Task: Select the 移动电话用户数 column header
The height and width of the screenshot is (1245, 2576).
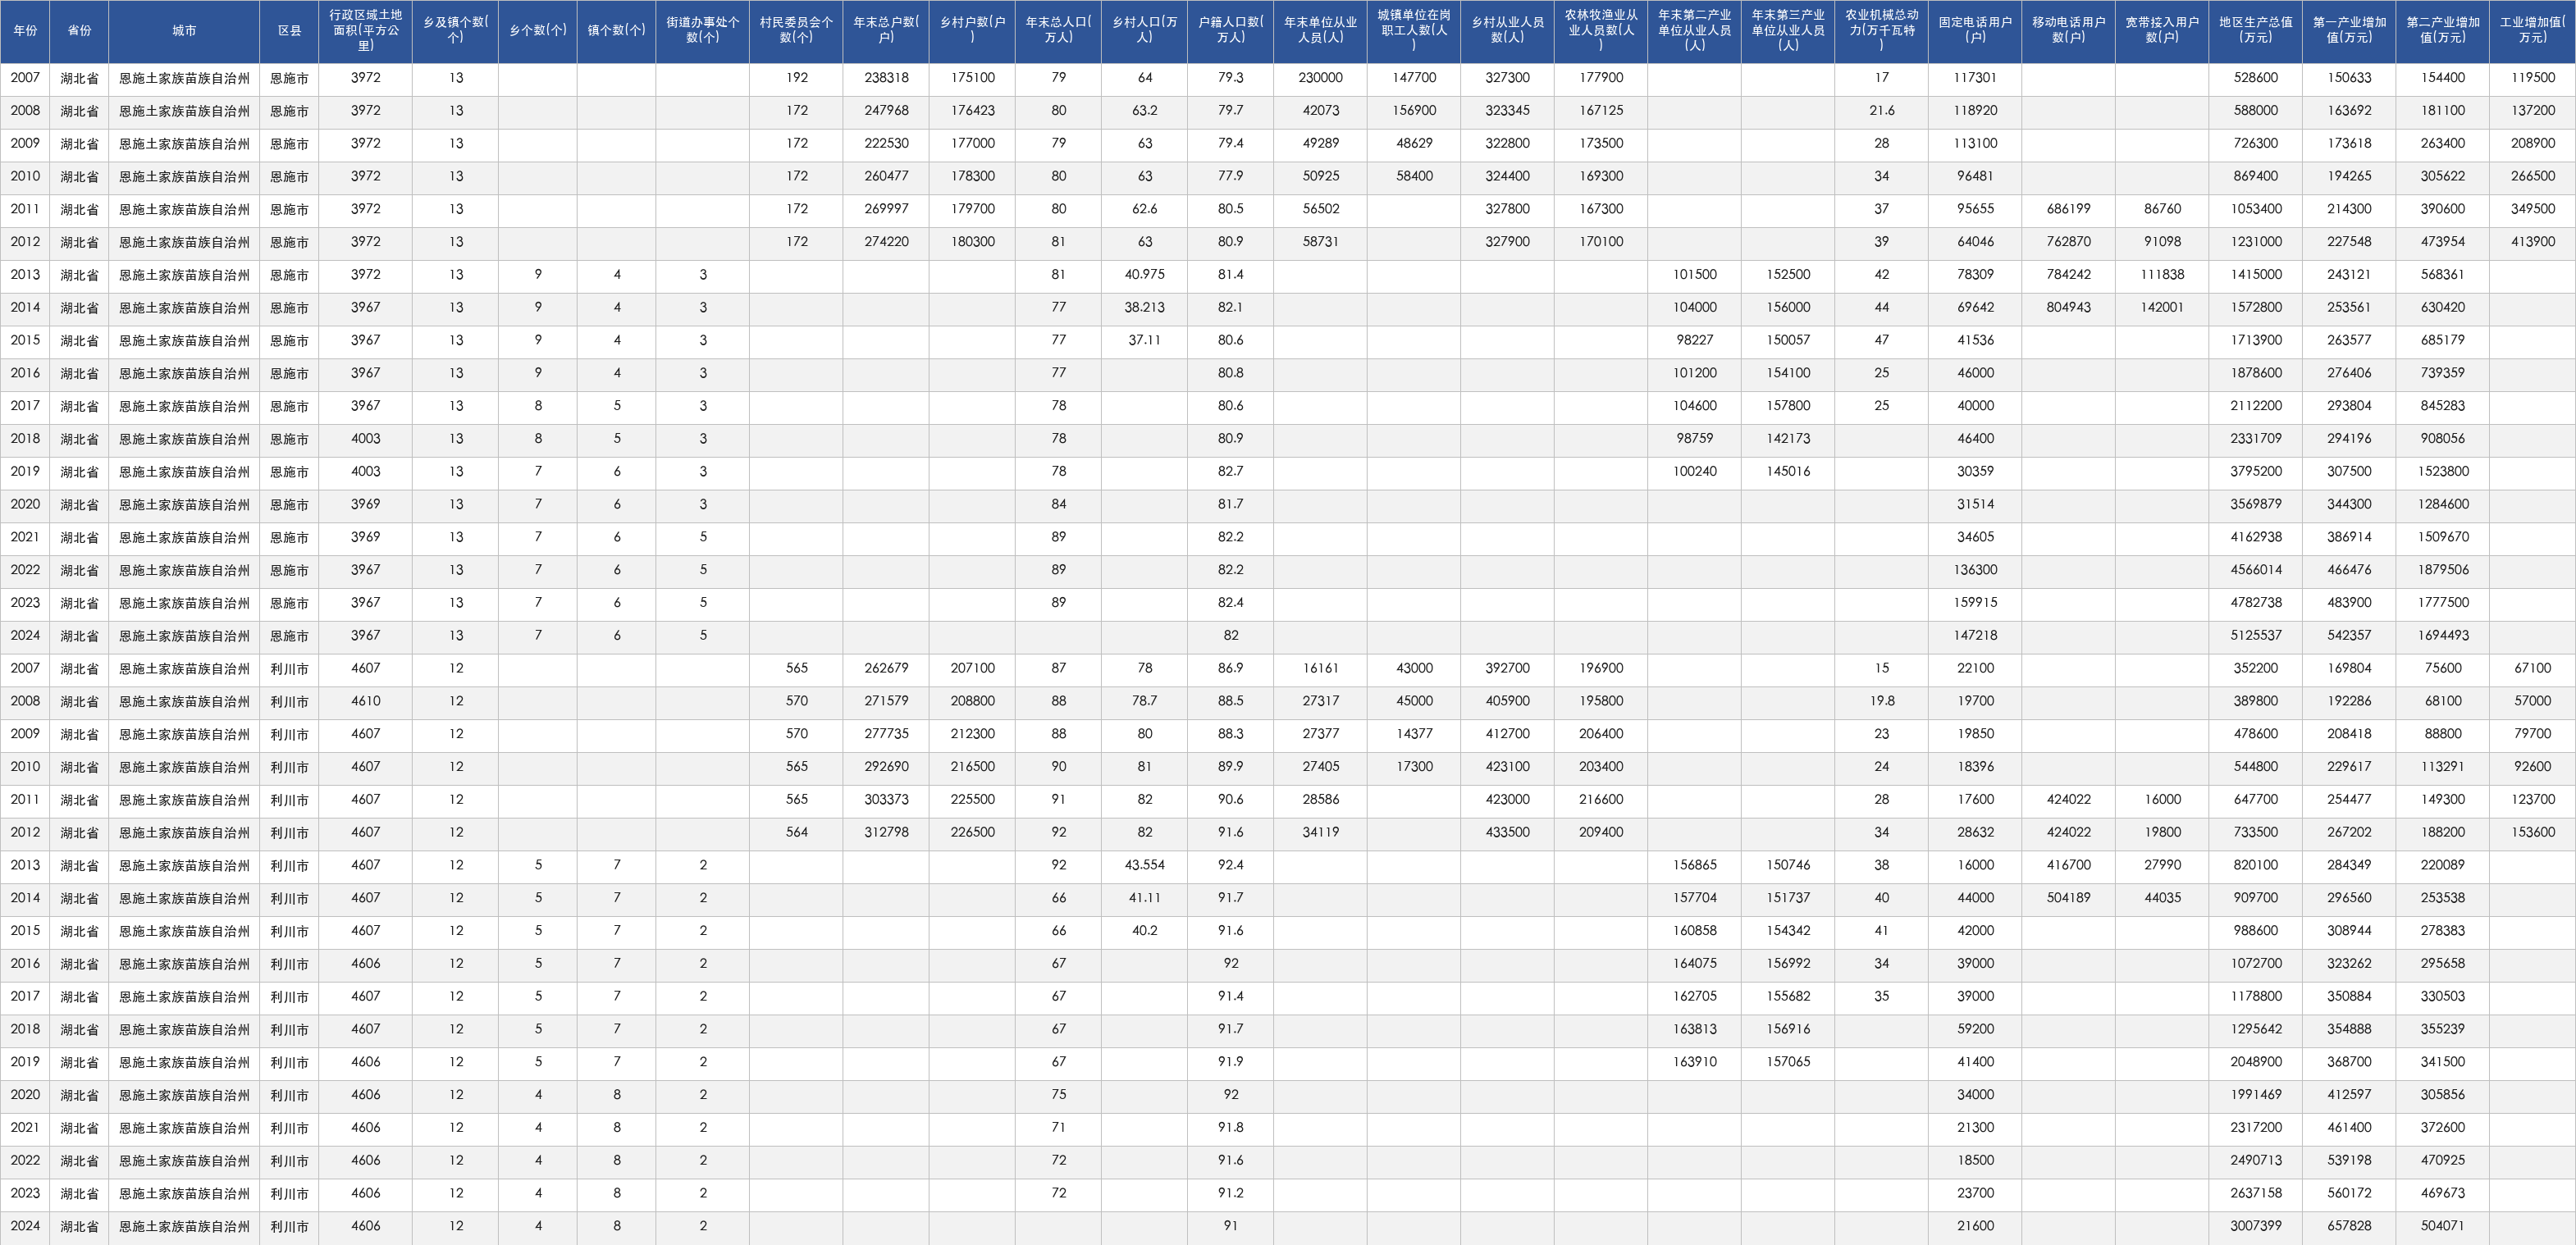Action: pyautogui.click(x=2068, y=31)
